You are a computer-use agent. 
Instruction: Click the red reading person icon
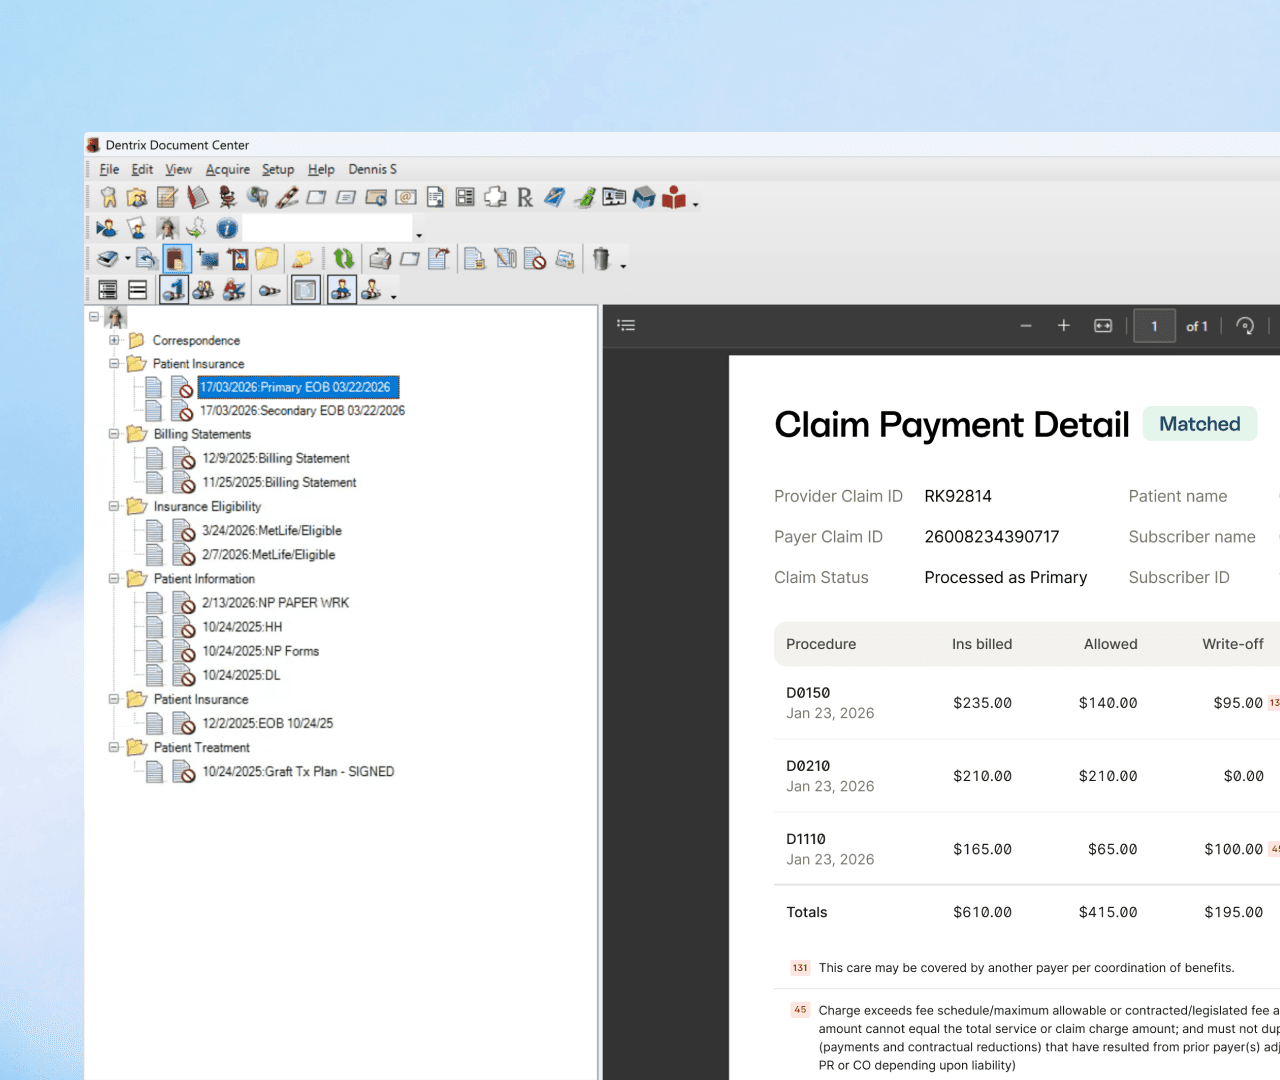point(674,198)
